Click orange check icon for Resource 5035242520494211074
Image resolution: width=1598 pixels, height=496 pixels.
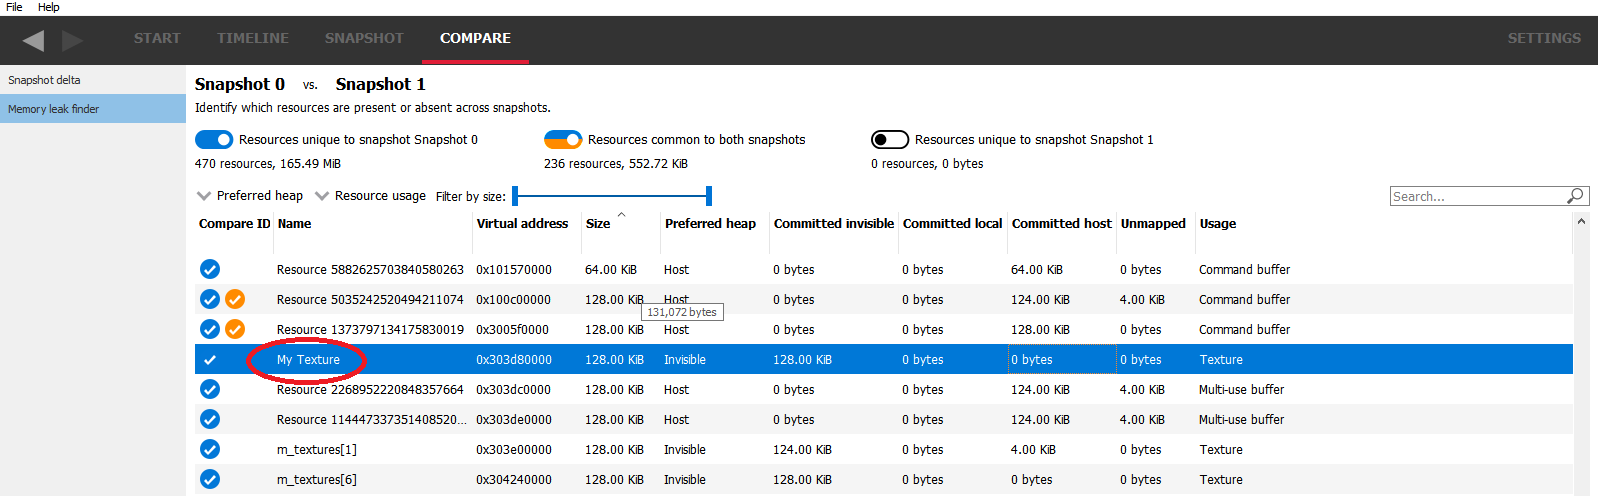[x=235, y=299]
